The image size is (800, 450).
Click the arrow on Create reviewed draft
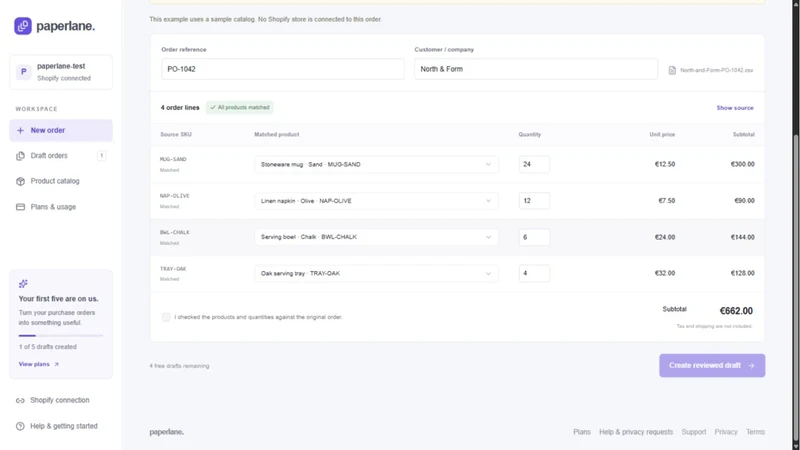pyautogui.click(x=751, y=366)
